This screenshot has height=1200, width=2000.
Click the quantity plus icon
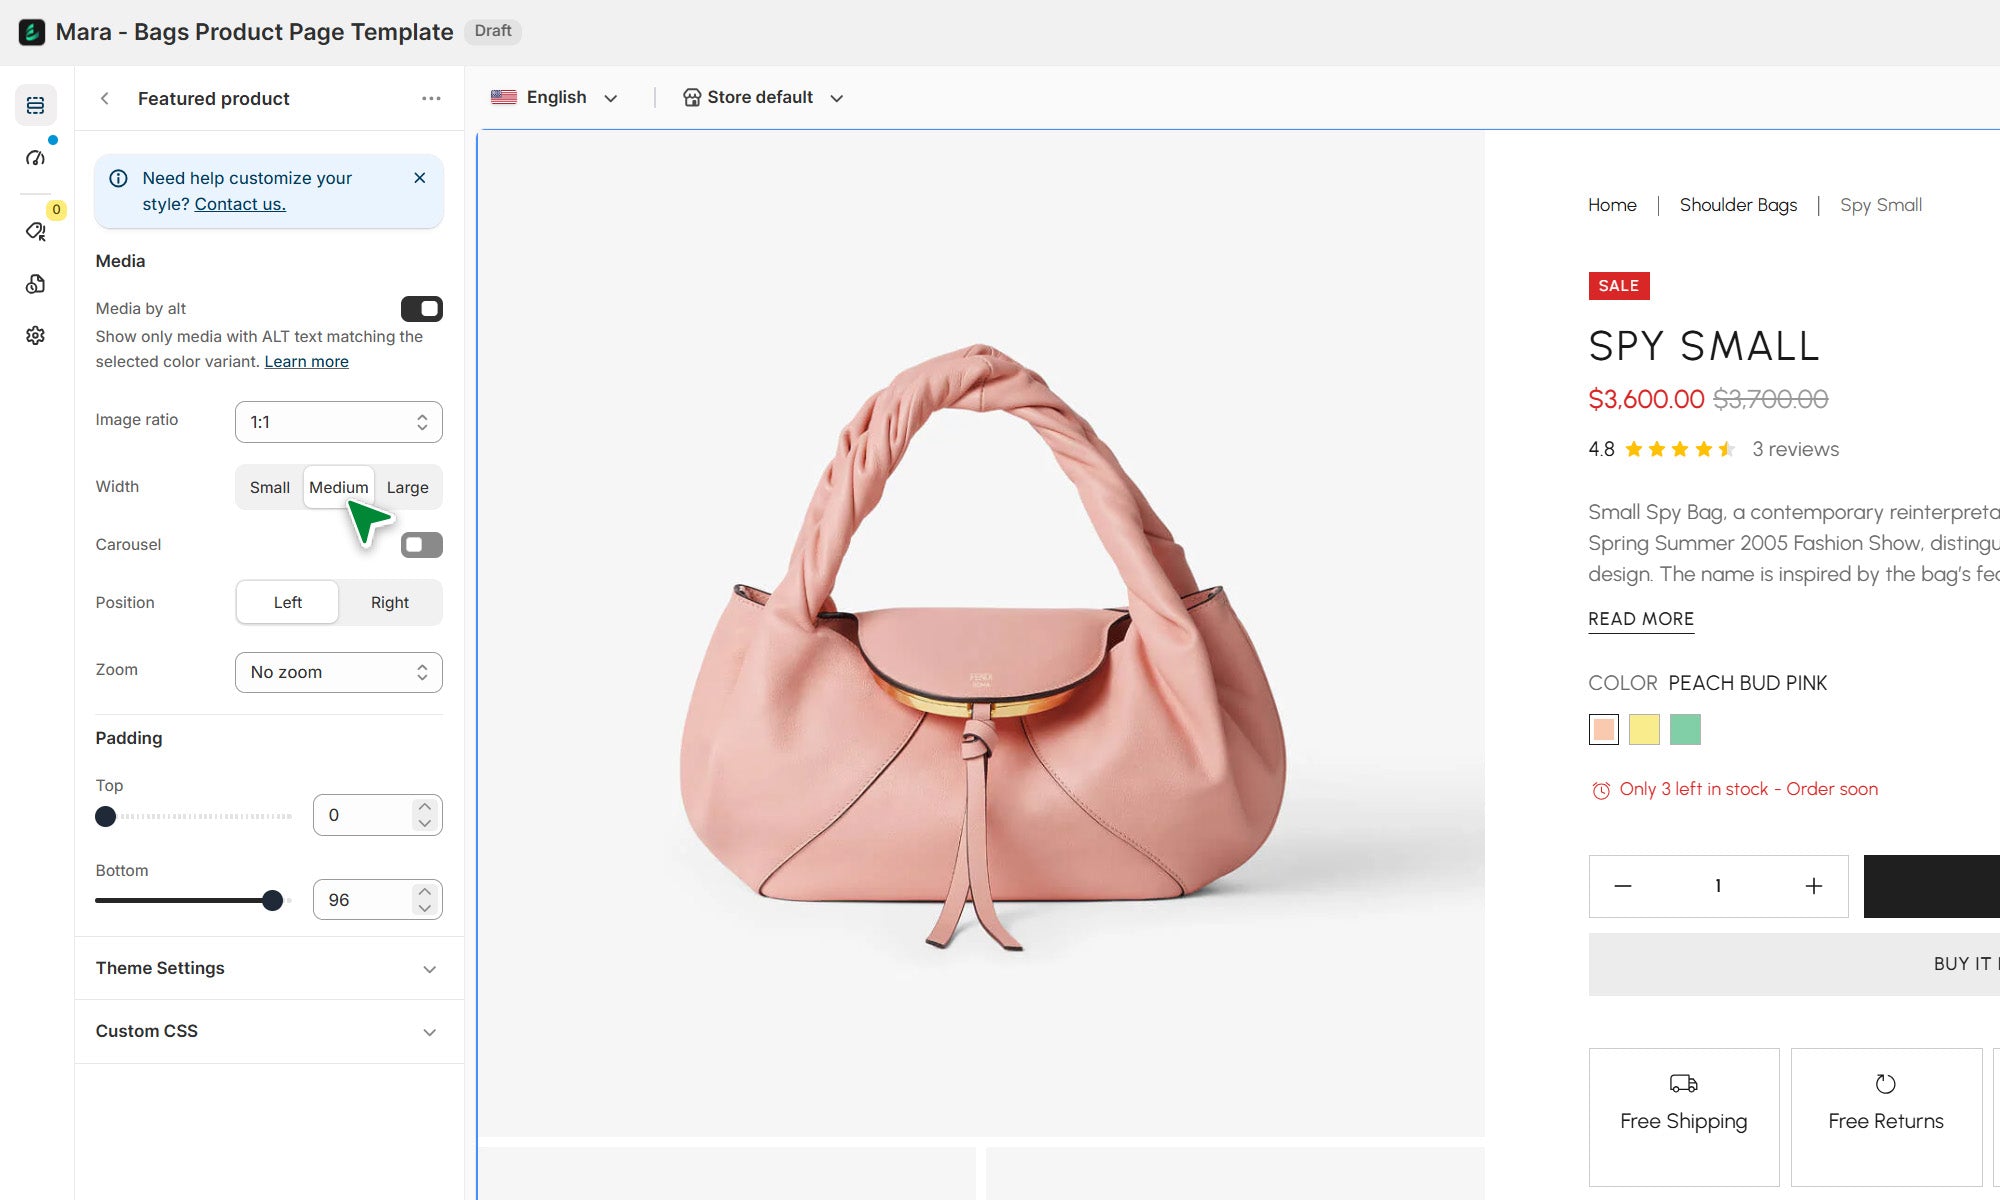click(1813, 886)
